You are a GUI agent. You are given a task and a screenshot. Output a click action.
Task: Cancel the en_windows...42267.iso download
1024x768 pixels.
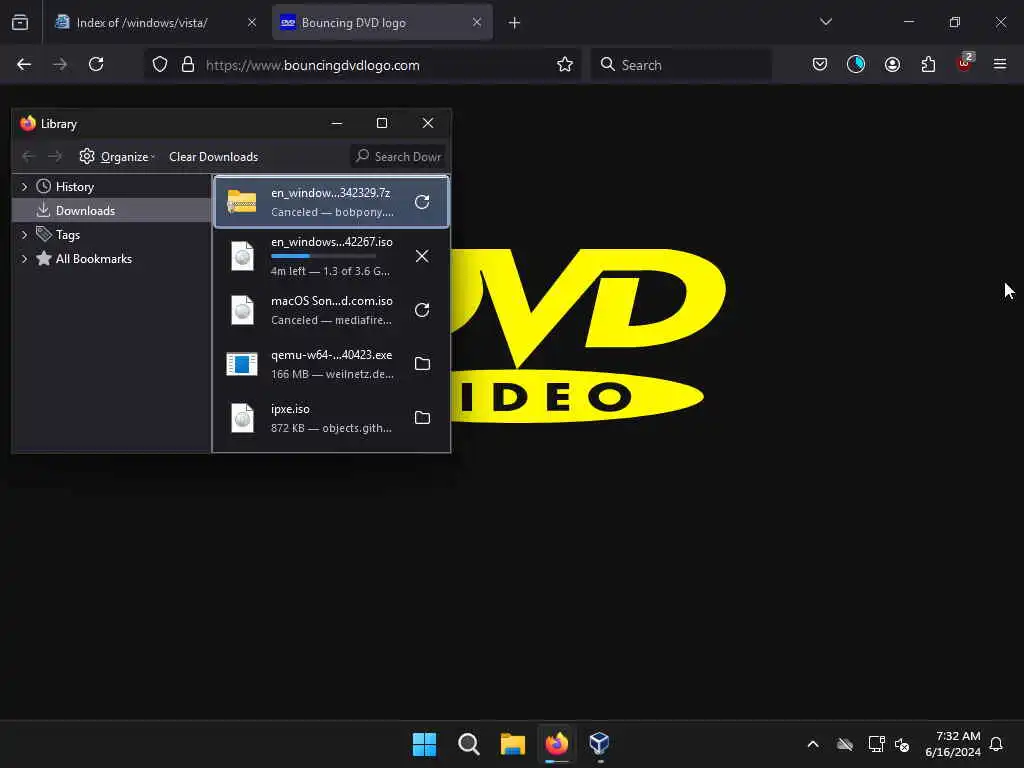coord(422,256)
